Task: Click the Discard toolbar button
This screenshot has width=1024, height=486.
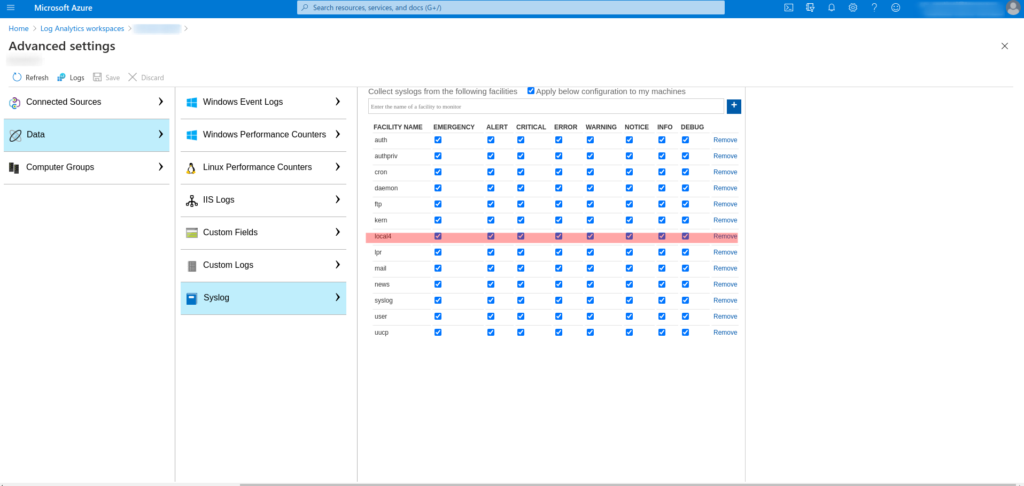Action: (x=146, y=77)
